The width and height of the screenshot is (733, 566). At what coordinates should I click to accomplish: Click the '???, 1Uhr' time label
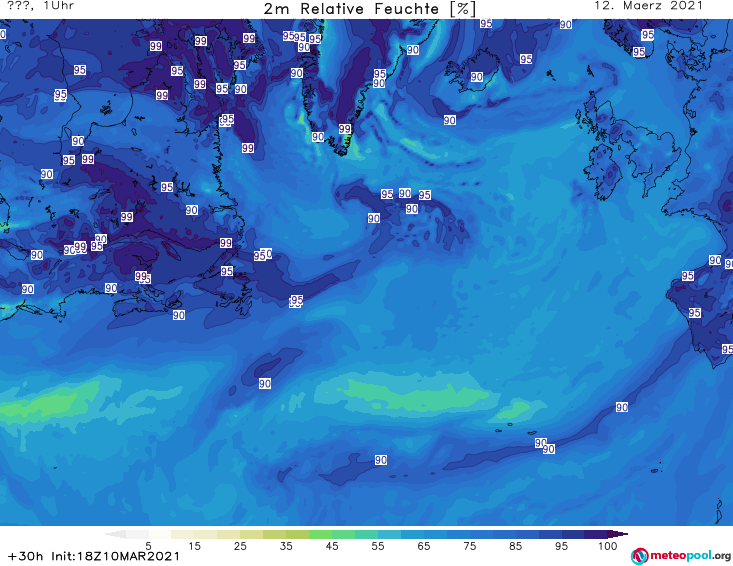(x=41, y=6)
